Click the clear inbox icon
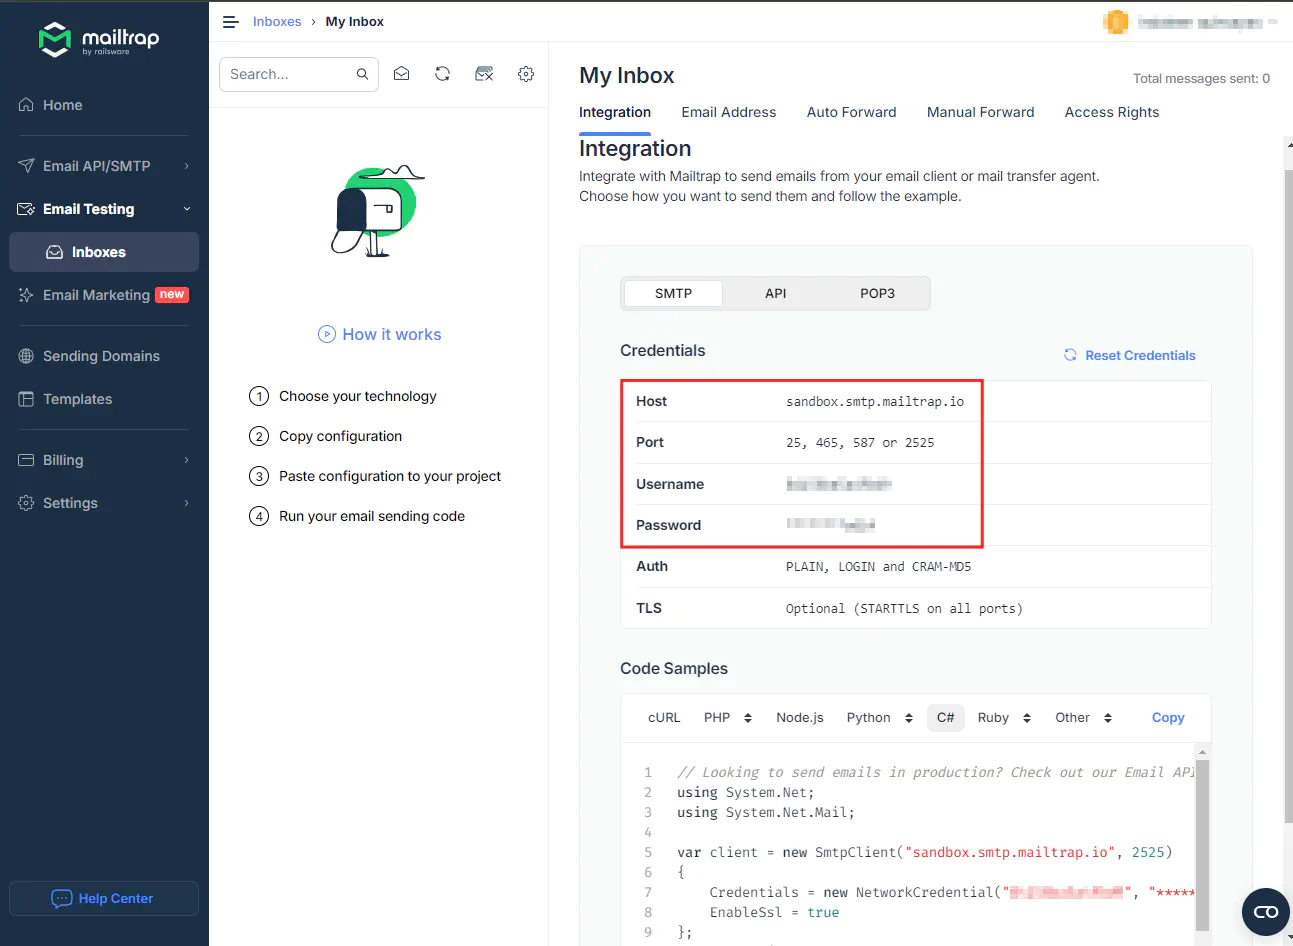This screenshot has height=946, width=1293. coord(484,74)
